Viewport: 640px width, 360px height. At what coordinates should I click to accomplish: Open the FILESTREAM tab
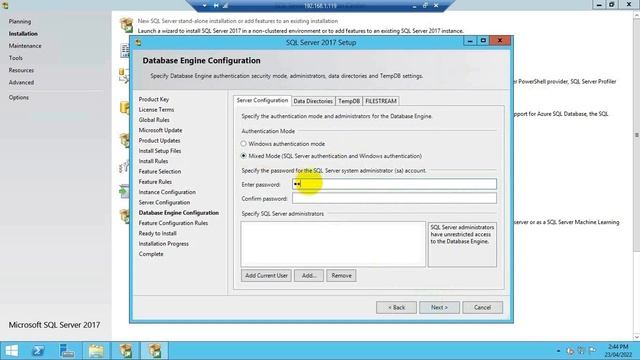(380, 101)
